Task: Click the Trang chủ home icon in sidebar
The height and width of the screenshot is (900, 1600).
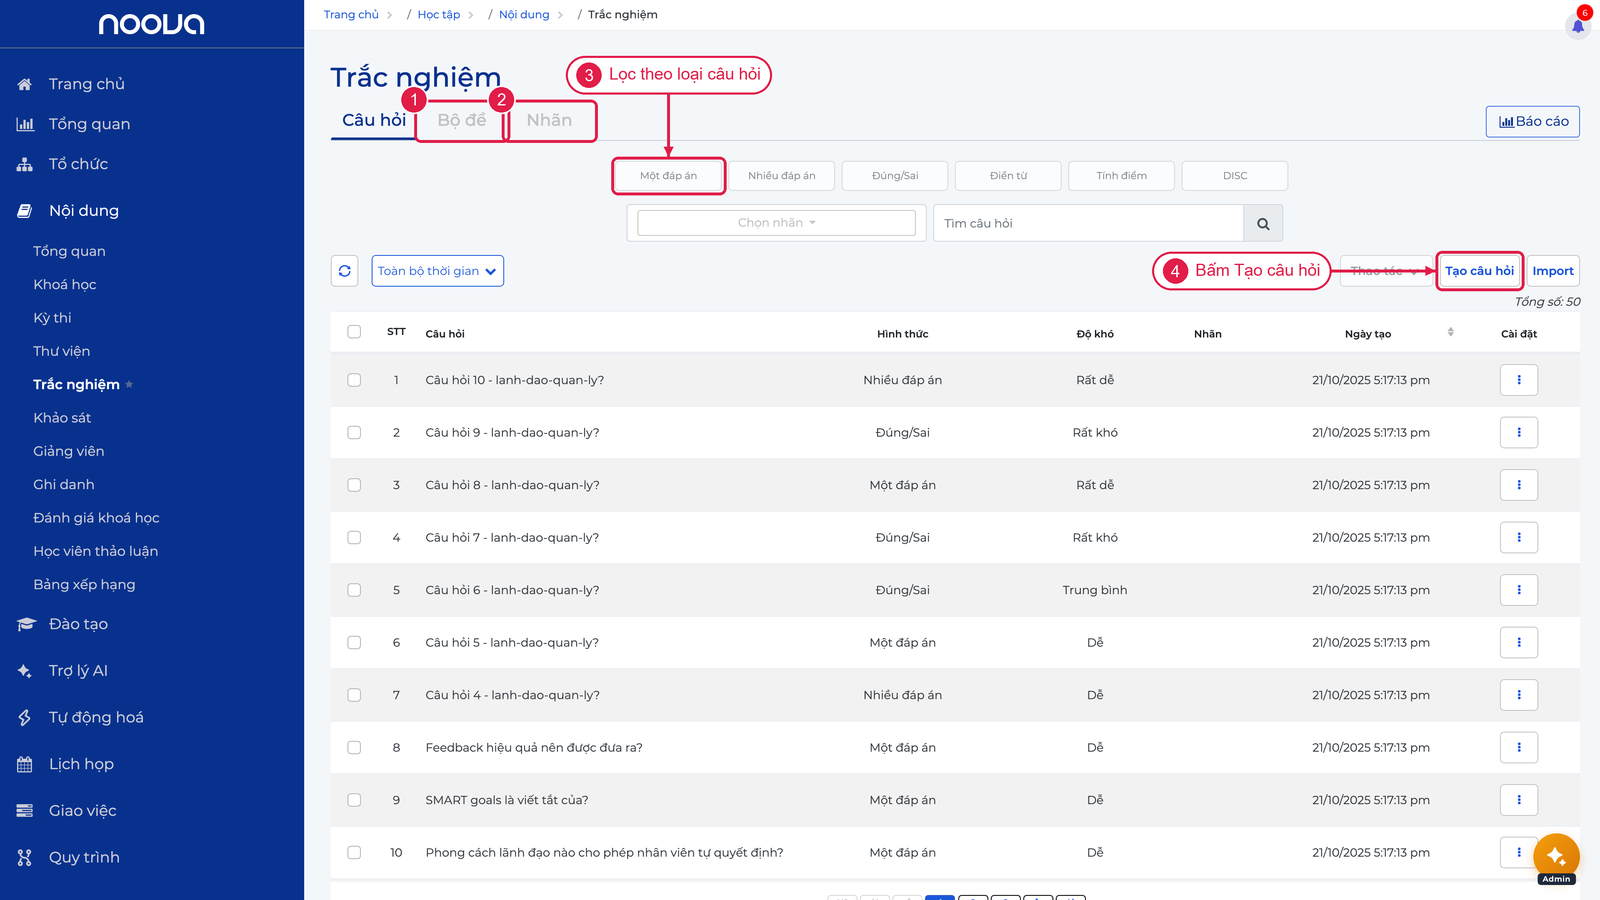Action: point(25,84)
